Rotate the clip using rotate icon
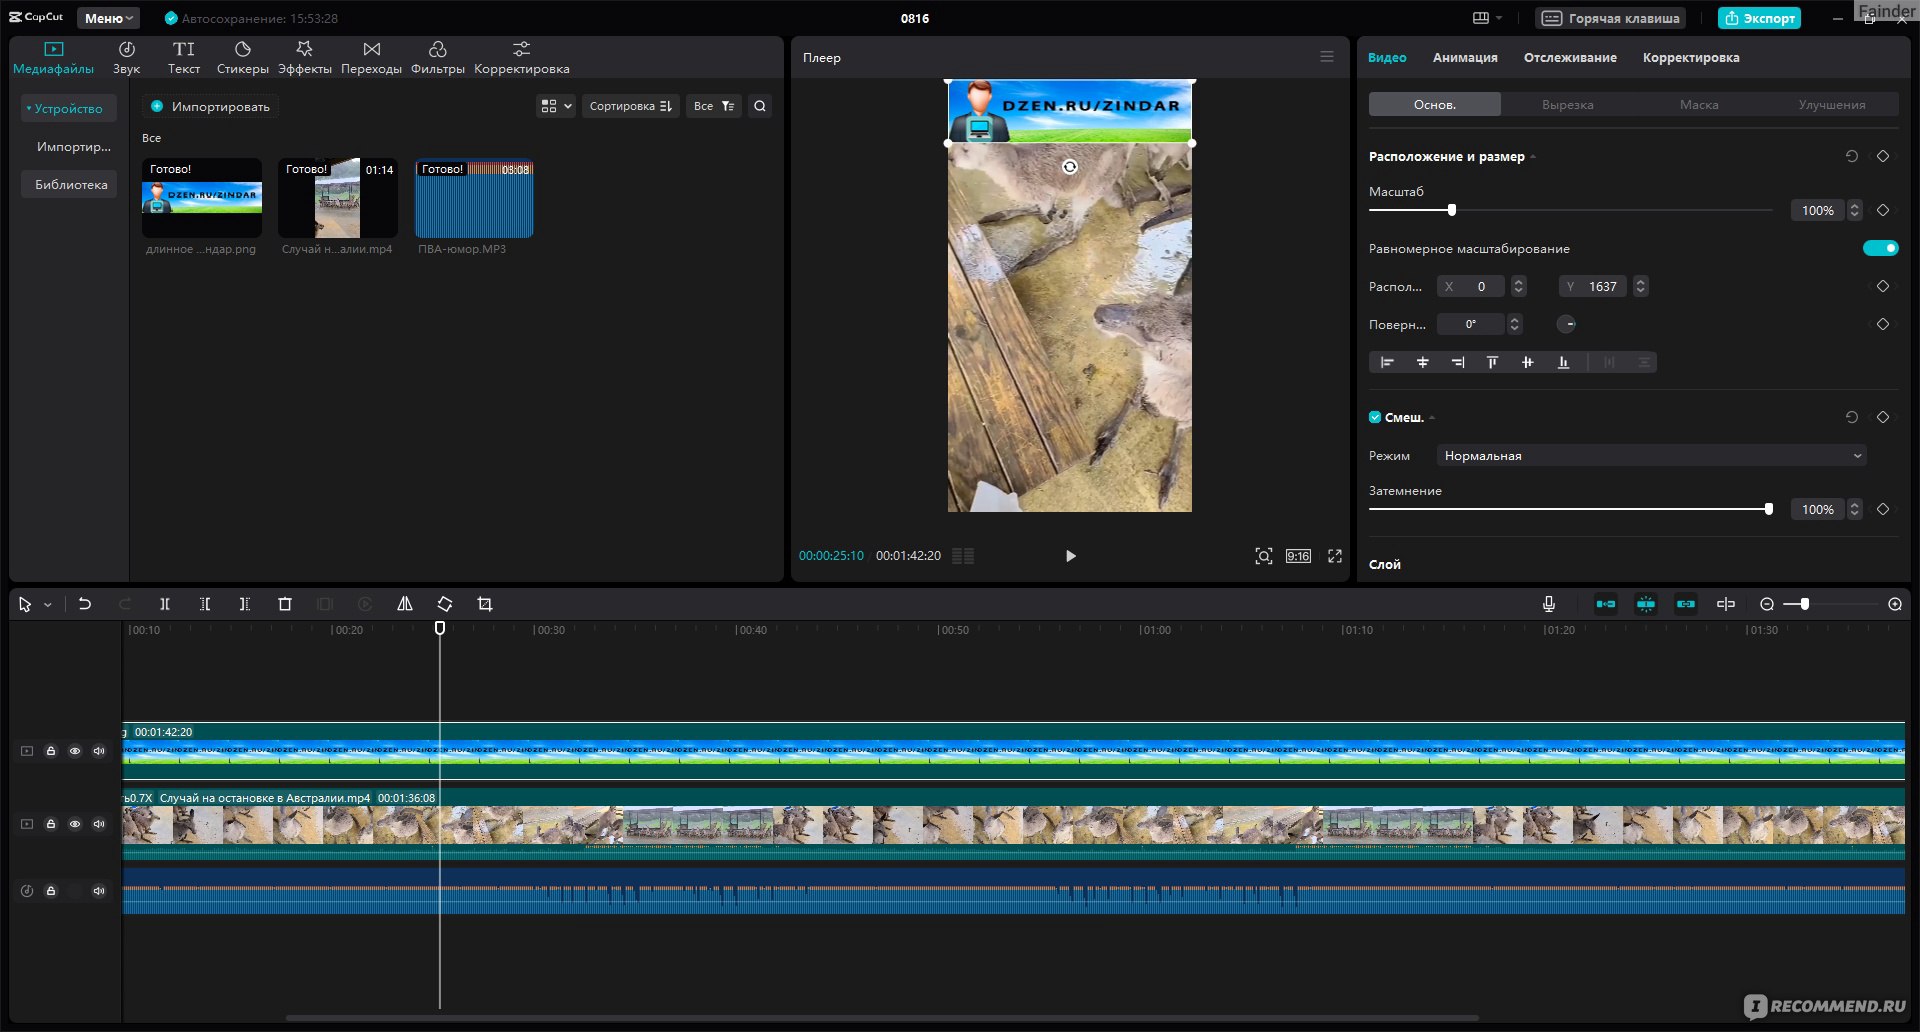1920x1032 pixels. click(445, 604)
